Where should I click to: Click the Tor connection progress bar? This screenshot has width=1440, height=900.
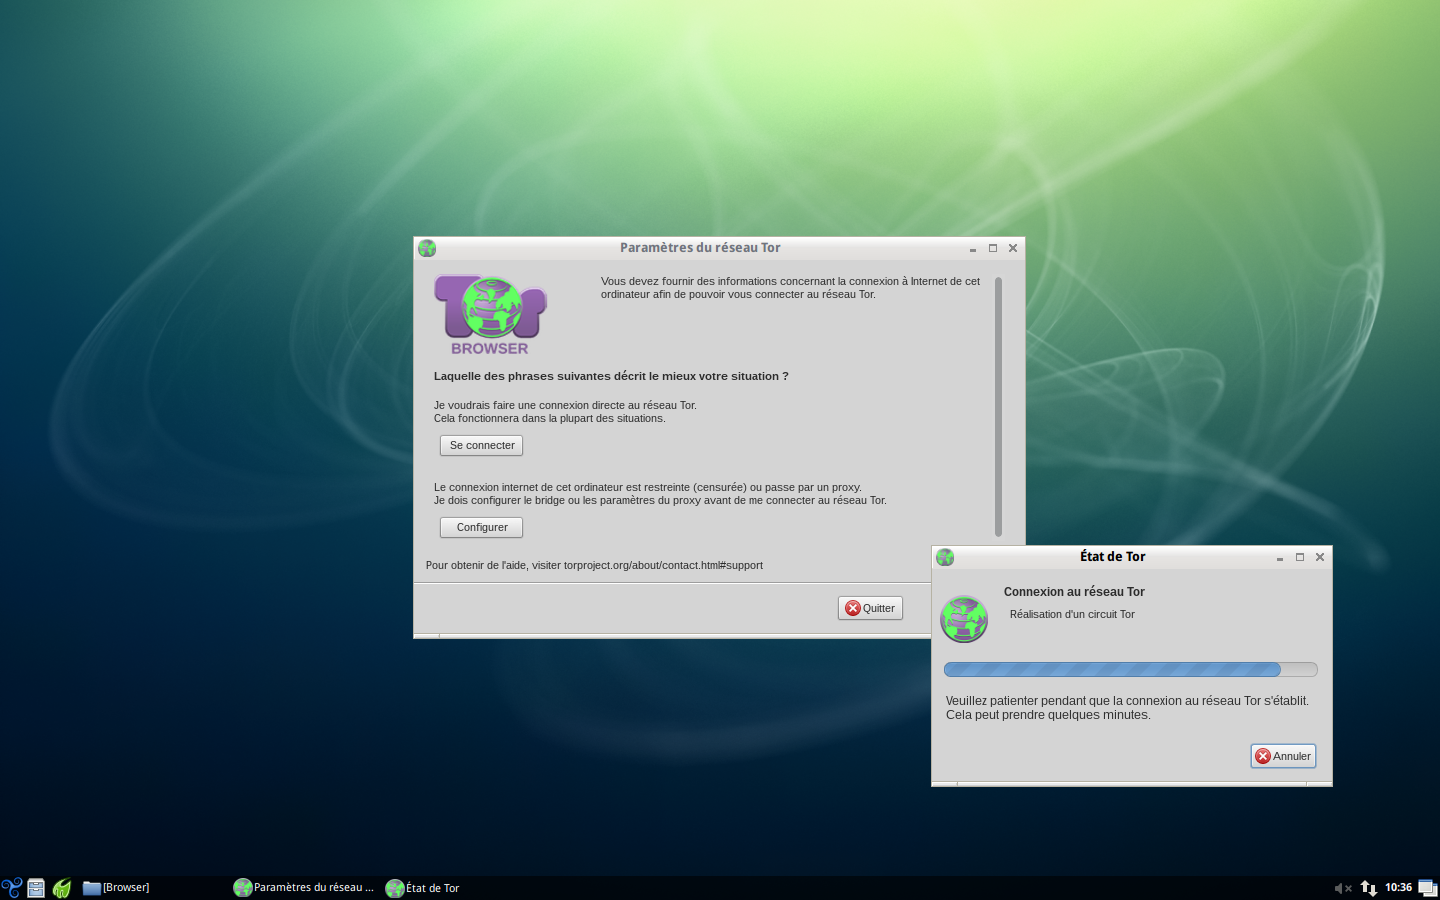(x=1130, y=669)
